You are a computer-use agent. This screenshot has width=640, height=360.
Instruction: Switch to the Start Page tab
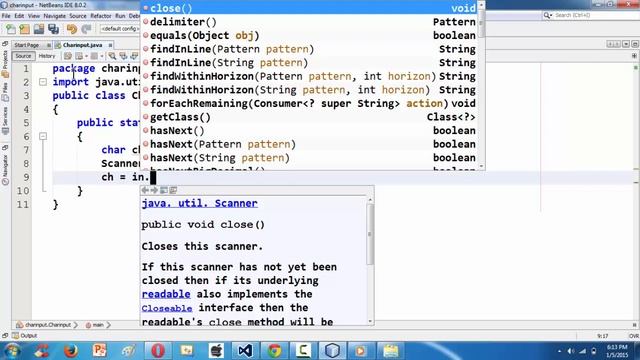[27, 45]
